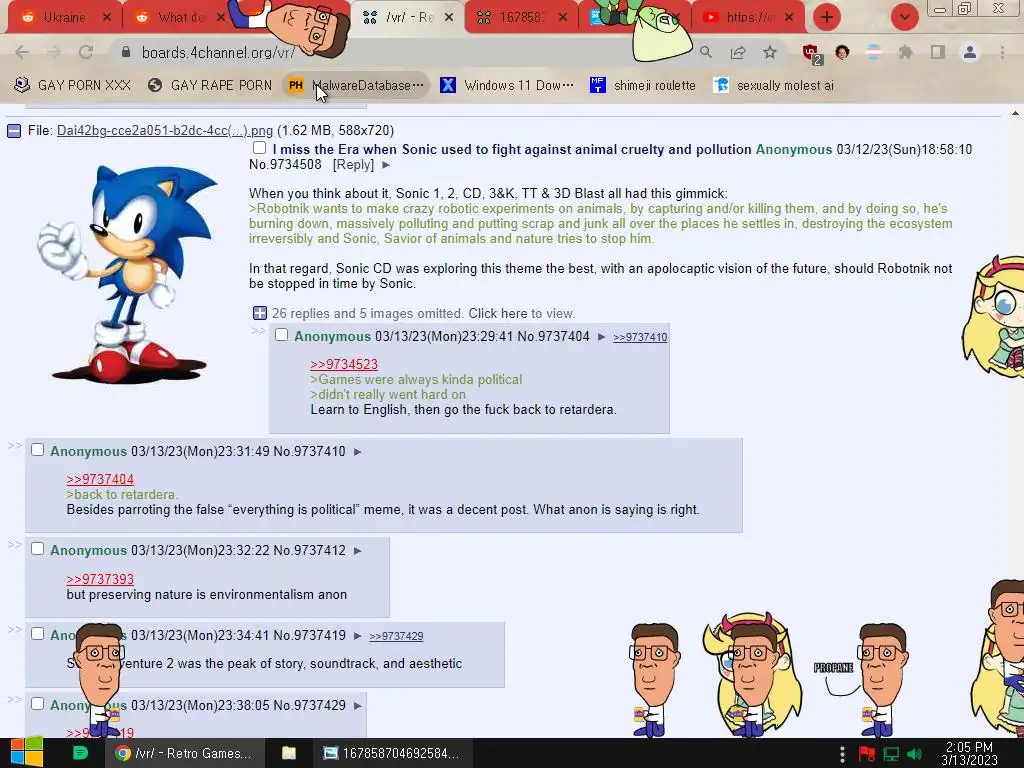Switch to the Ukraine Reddit tab
This screenshot has height=768, width=1024.
coord(64,18)
